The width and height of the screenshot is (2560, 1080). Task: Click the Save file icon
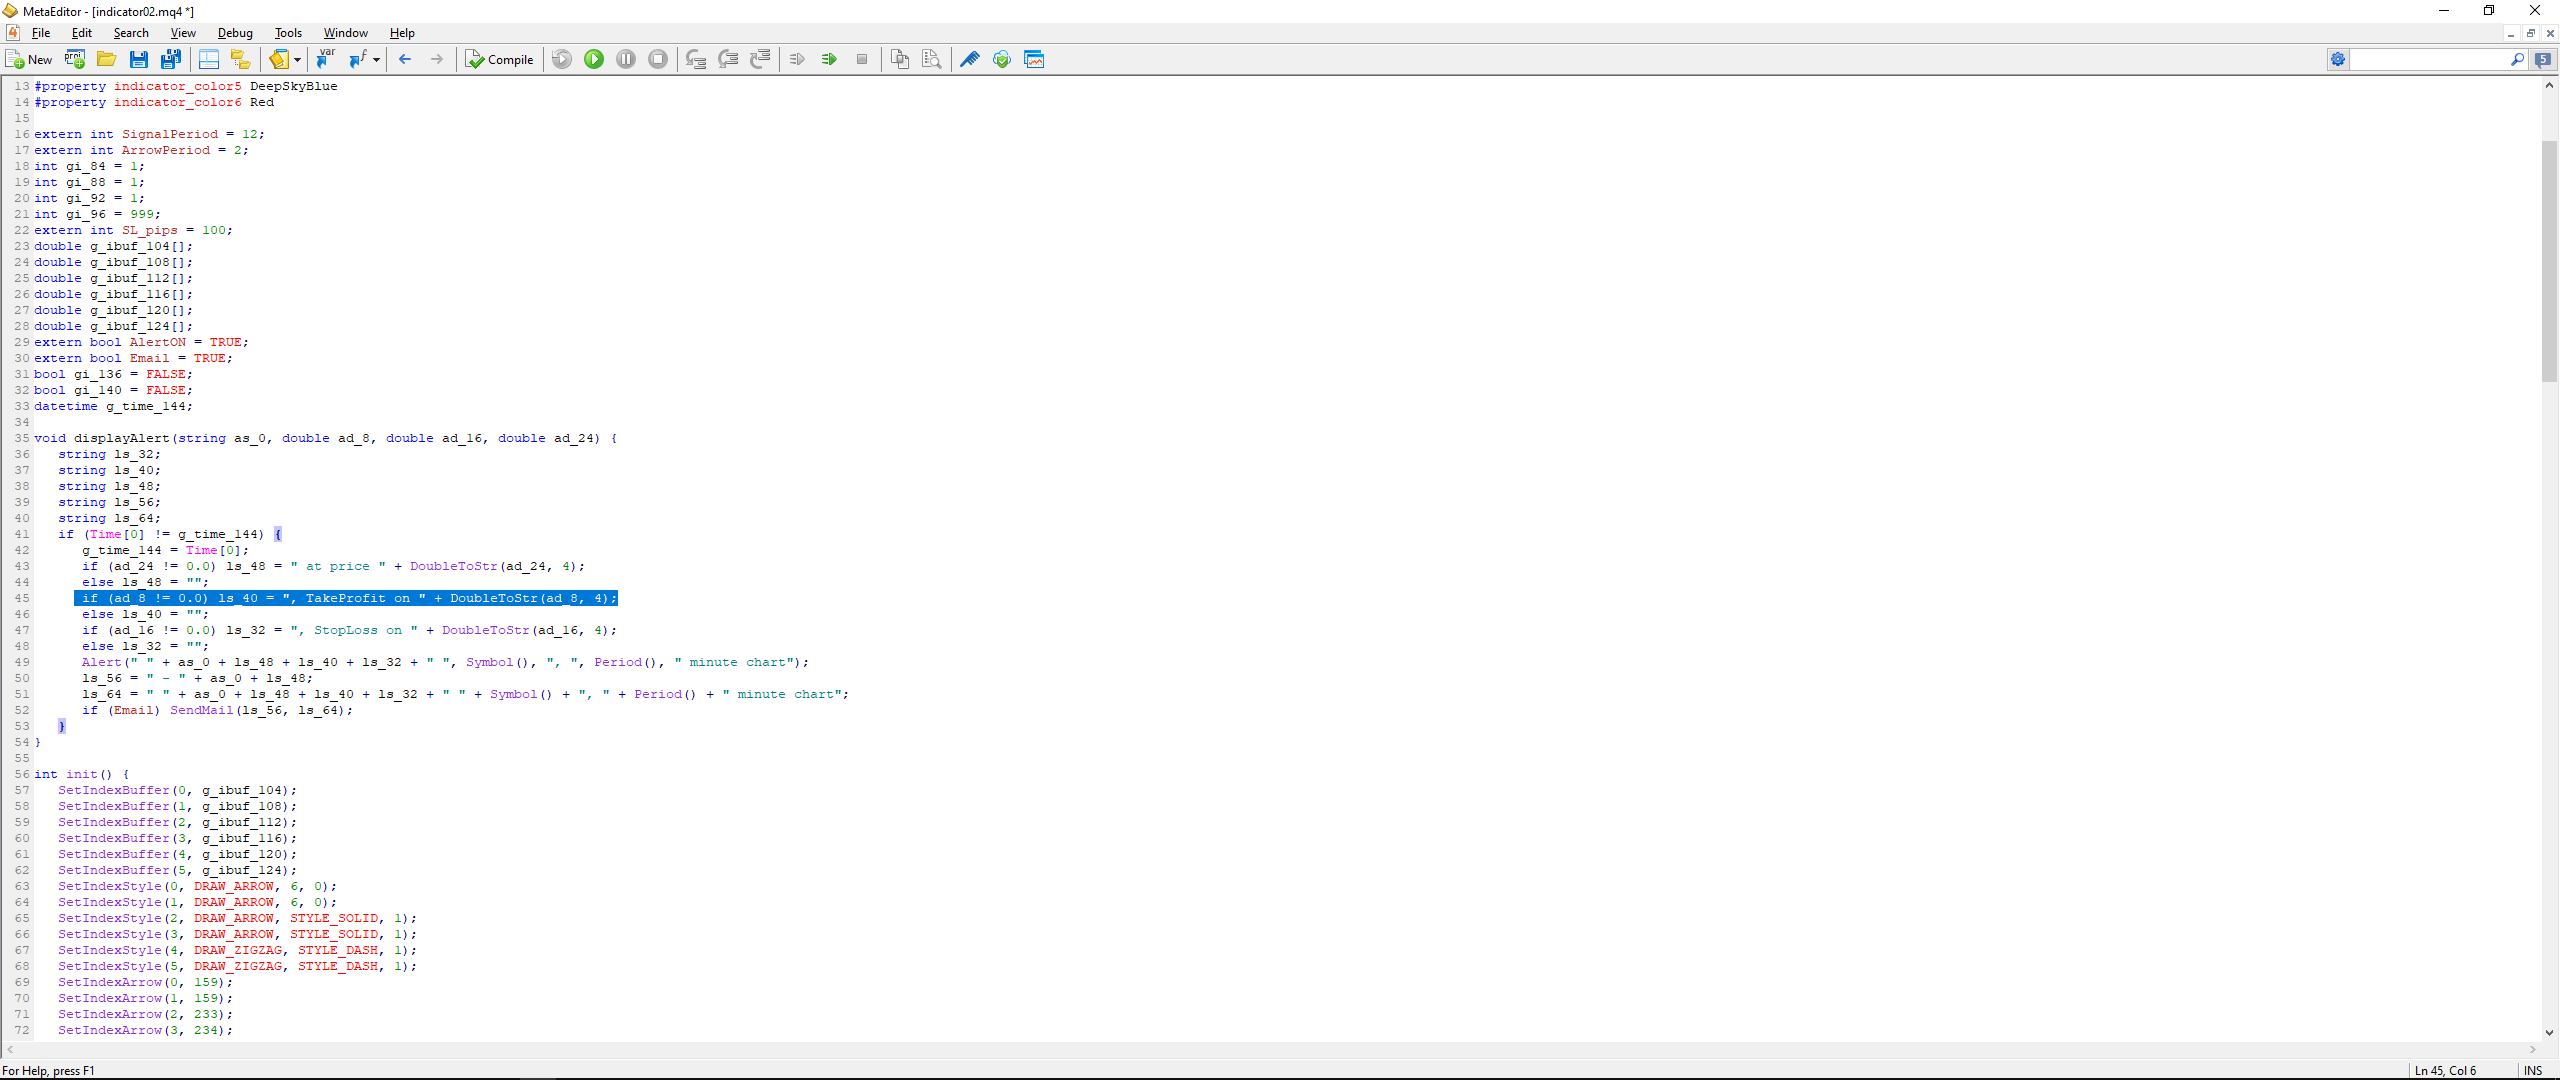click(139, 60)
